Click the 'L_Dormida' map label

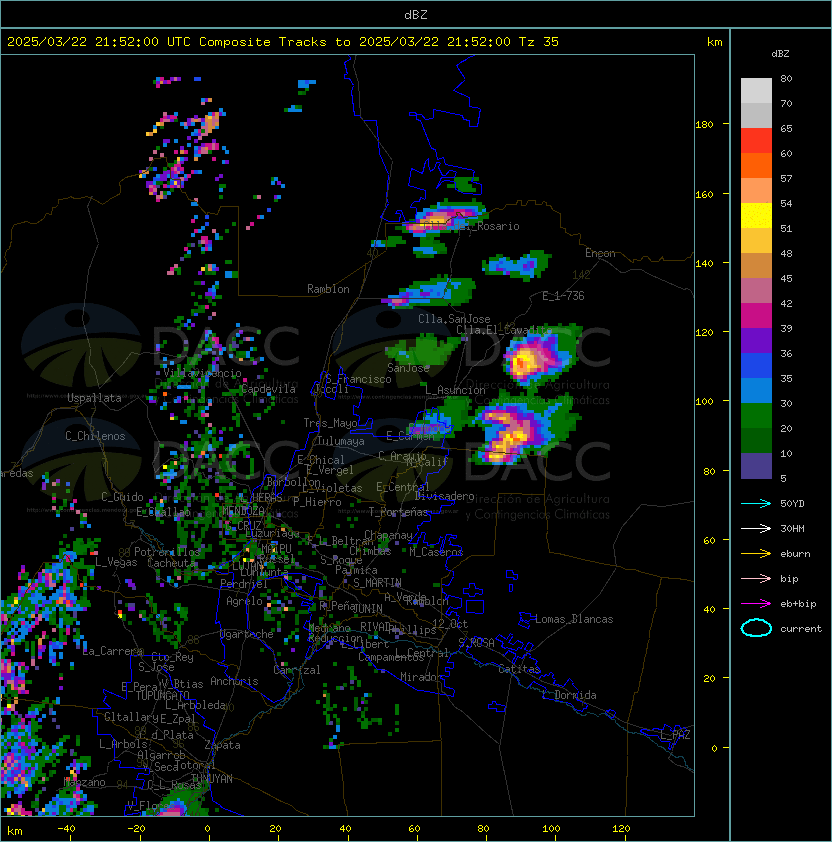click(569, 695)
